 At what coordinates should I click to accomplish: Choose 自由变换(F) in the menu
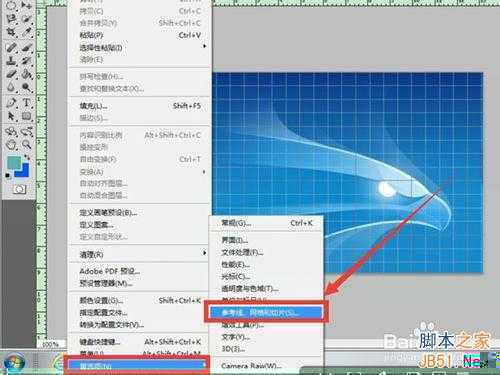(140, 159)
